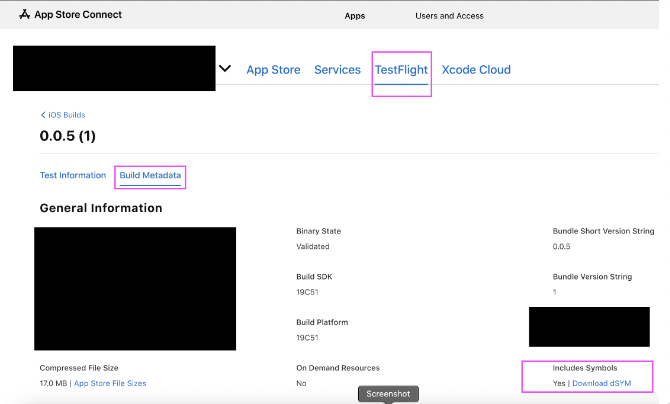The width and height of the screenshot is (670, 404).
Task: Click the Includes Symbols label
Action: 585,368
